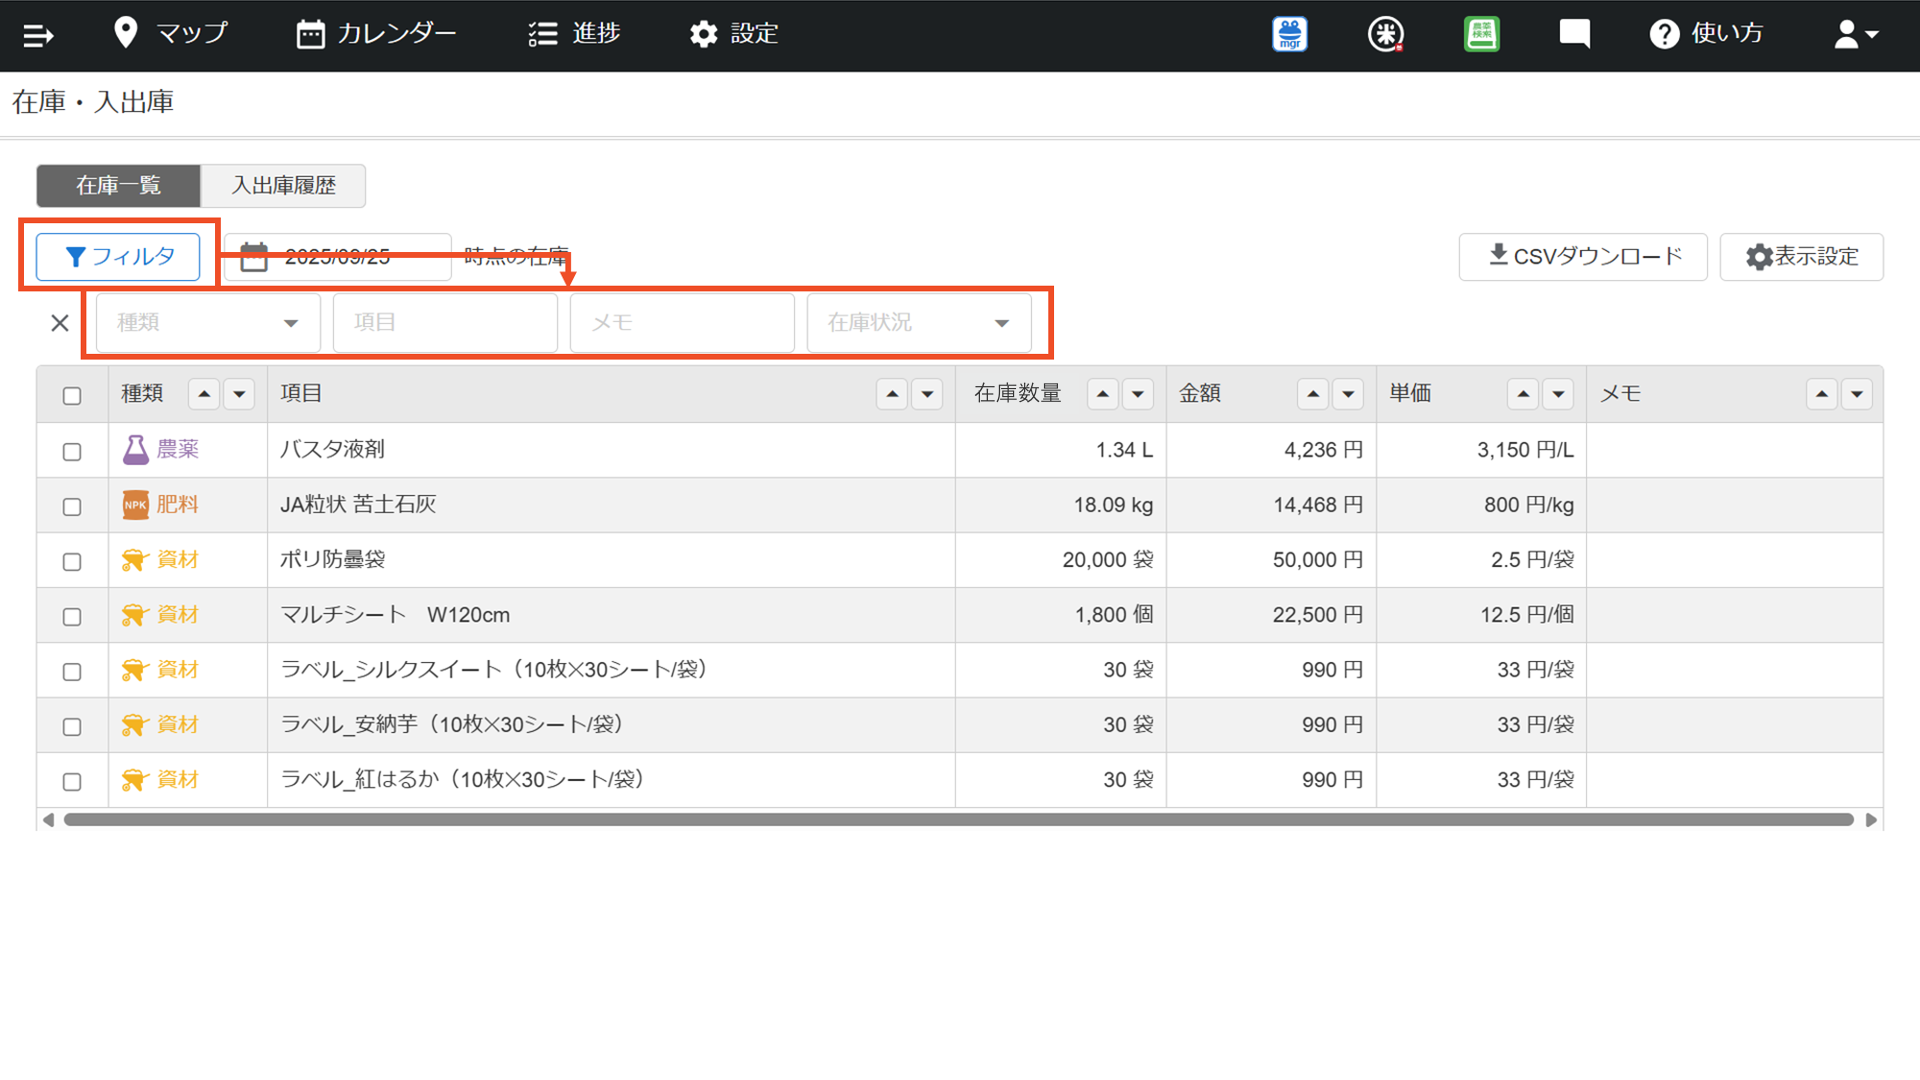Sort 在庫数量 column descending

pos(1138,394)
